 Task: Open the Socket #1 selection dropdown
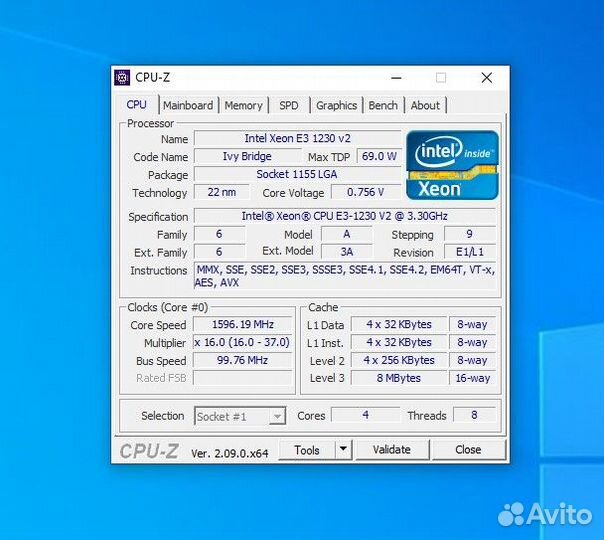[x=240, y=416]
